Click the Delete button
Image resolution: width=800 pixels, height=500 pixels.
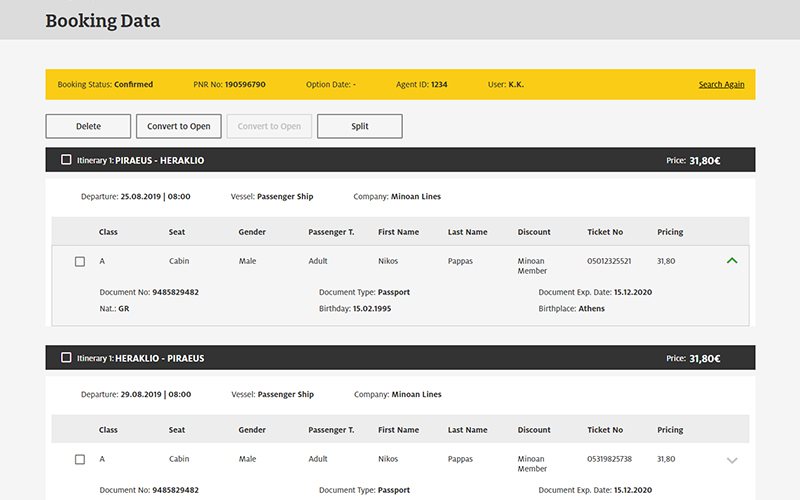[x=88, y=126]
